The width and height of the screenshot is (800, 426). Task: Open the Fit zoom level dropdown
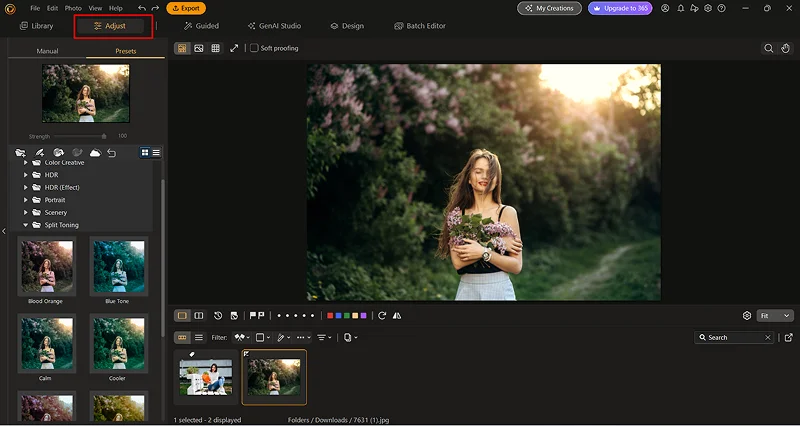(775, 316)
